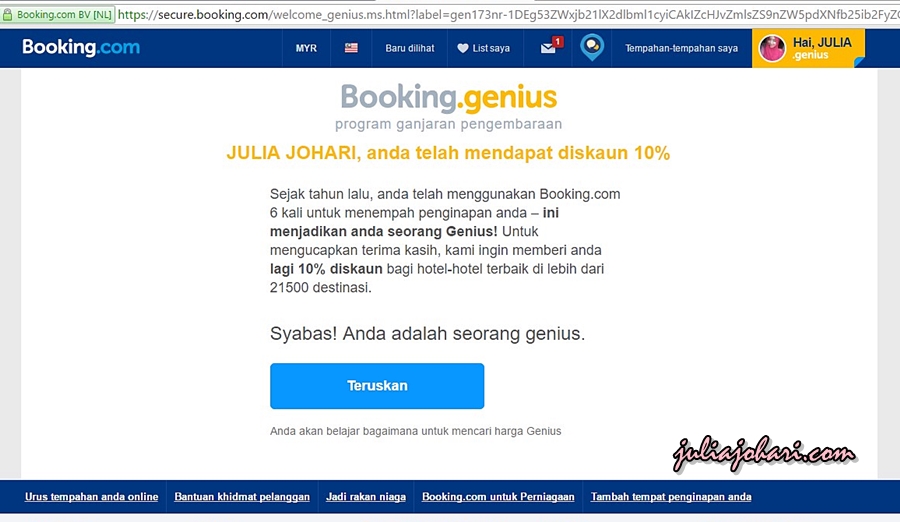
Task: Click the chat bubble location pin icon
Action: (x=592, y=48)
